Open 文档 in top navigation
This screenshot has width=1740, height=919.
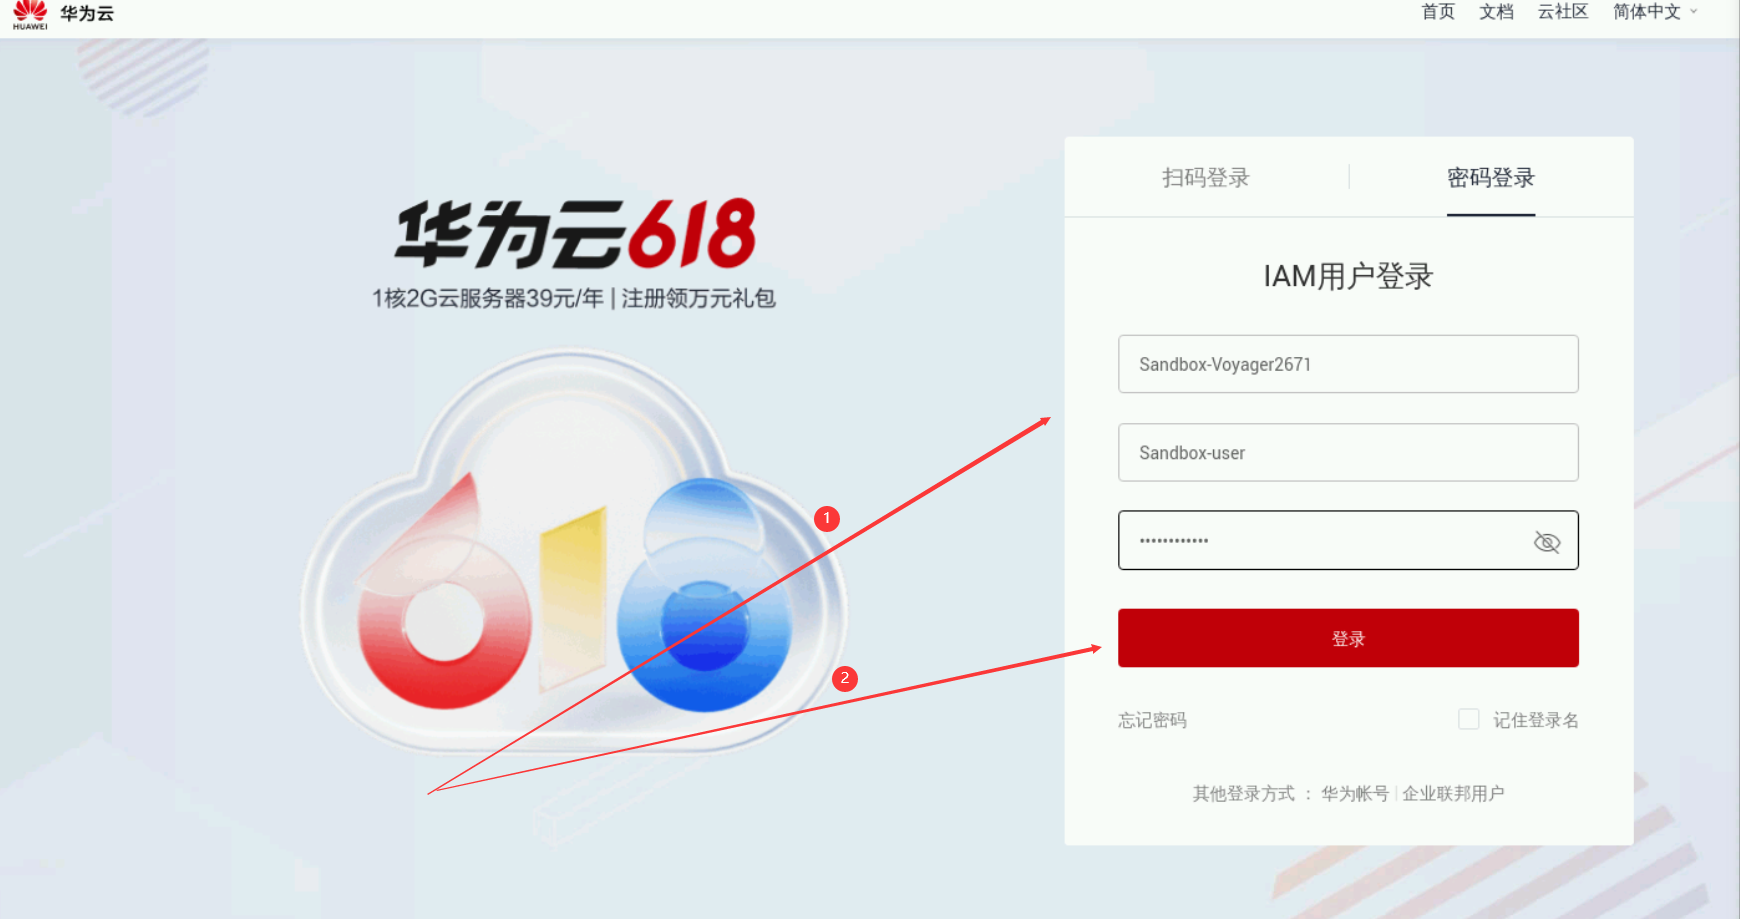click(x=1496, y=12)
